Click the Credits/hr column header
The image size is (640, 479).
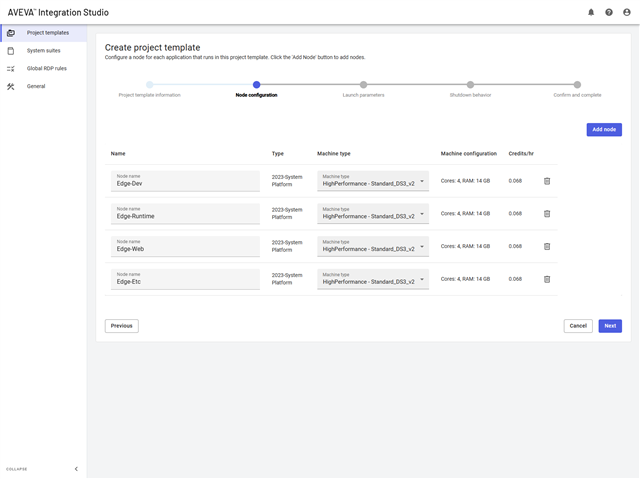coord(521,154)
